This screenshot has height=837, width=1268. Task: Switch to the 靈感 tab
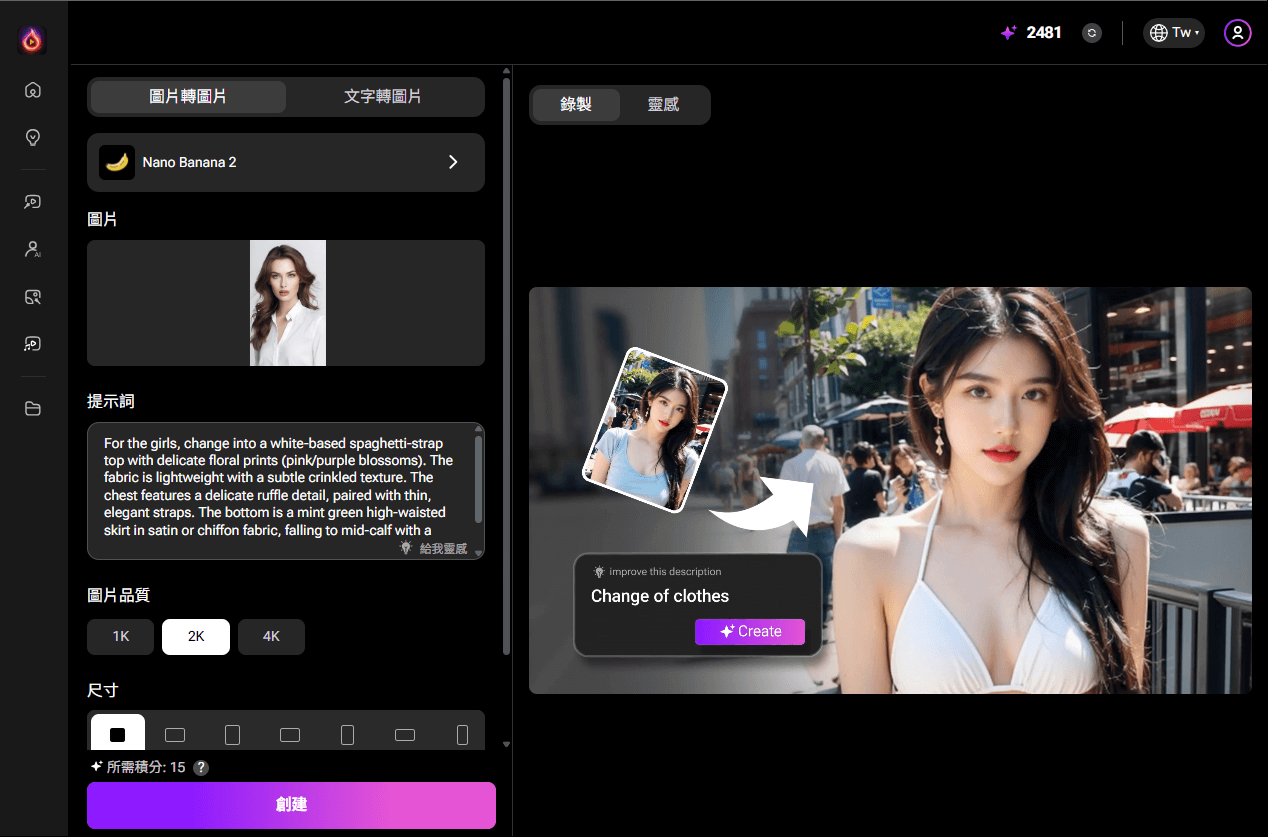(663, 104)
